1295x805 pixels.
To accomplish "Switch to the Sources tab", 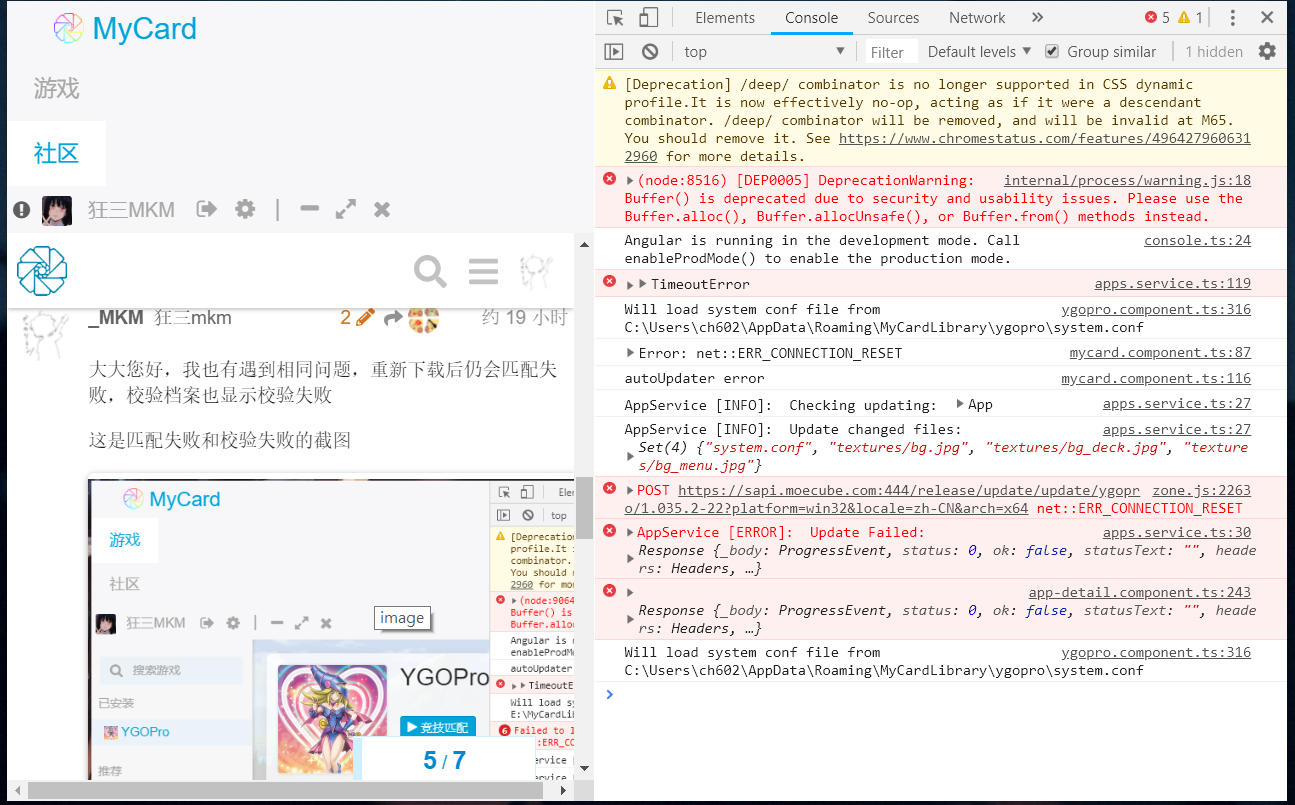I will coord(893,18).
